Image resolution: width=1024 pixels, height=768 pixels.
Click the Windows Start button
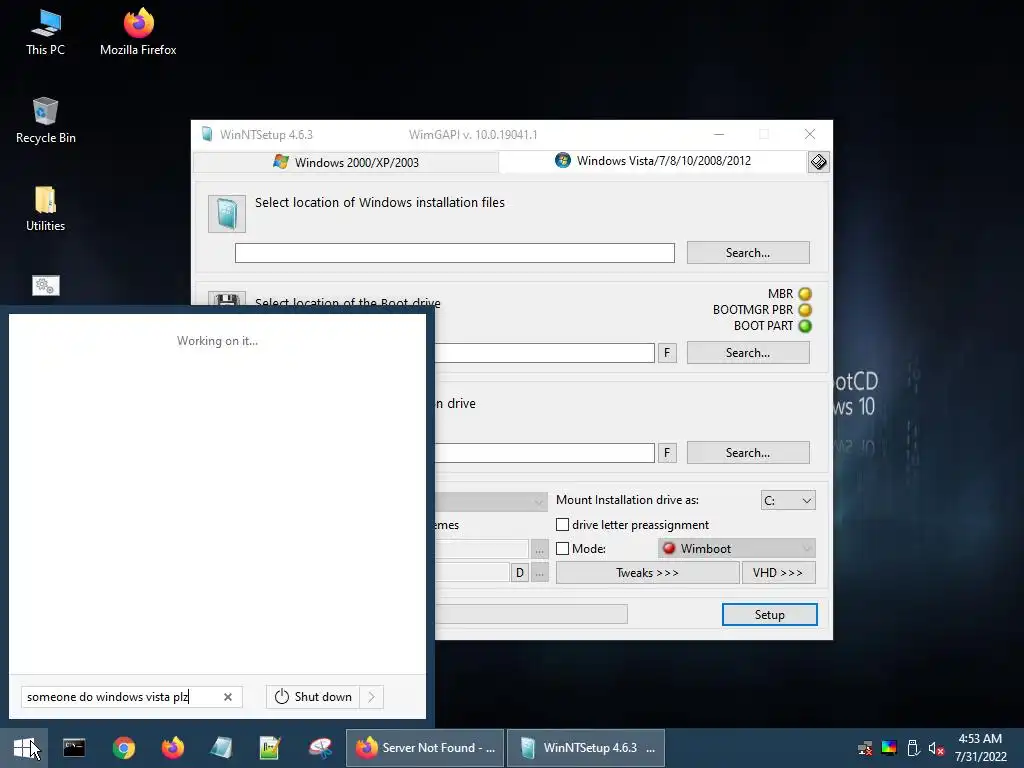pos(24,748)
